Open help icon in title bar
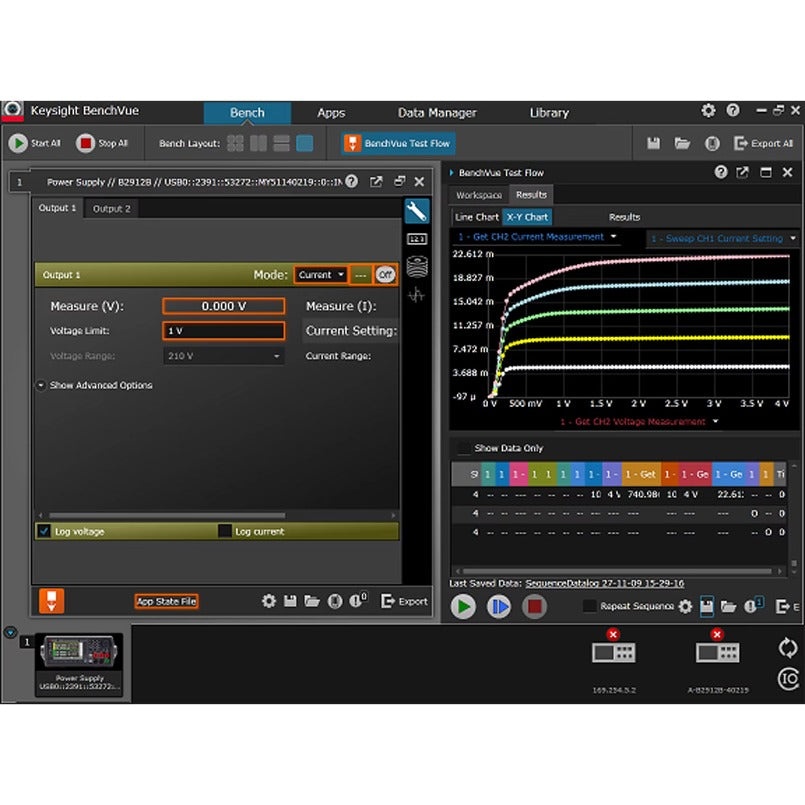 (x=733, y=110)
